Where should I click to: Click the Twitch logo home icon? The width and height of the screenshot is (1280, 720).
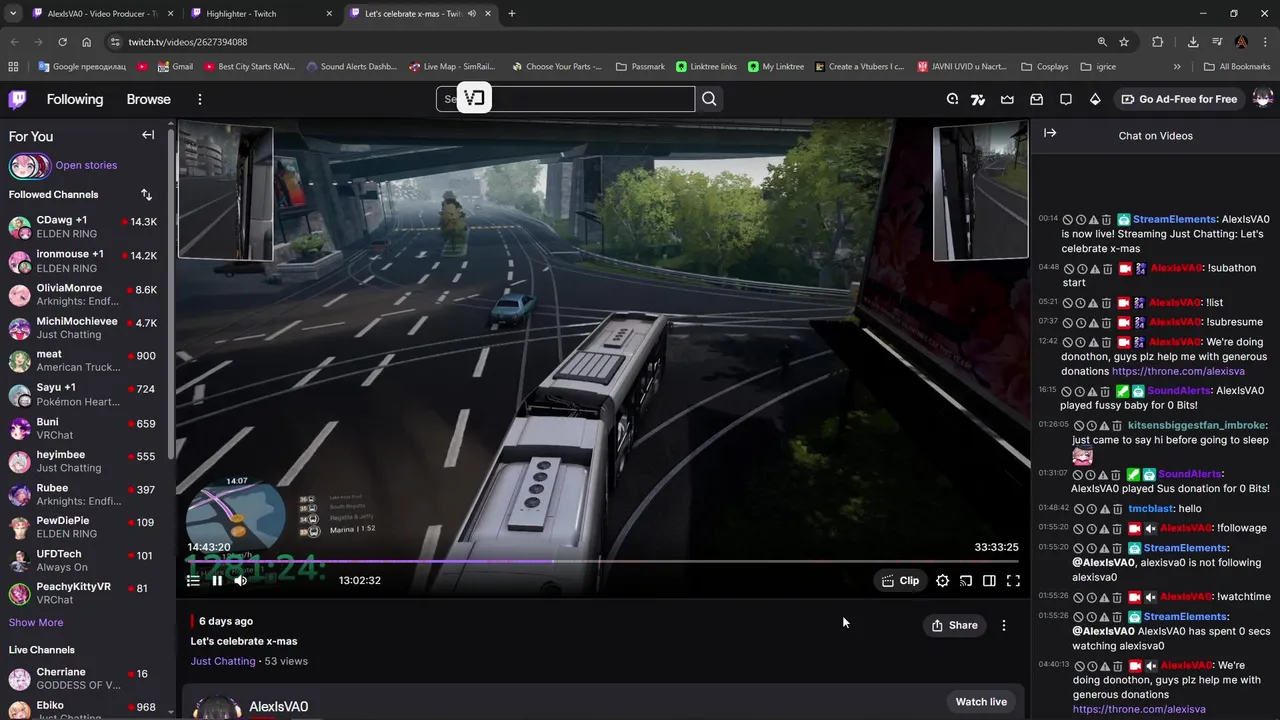18,99
